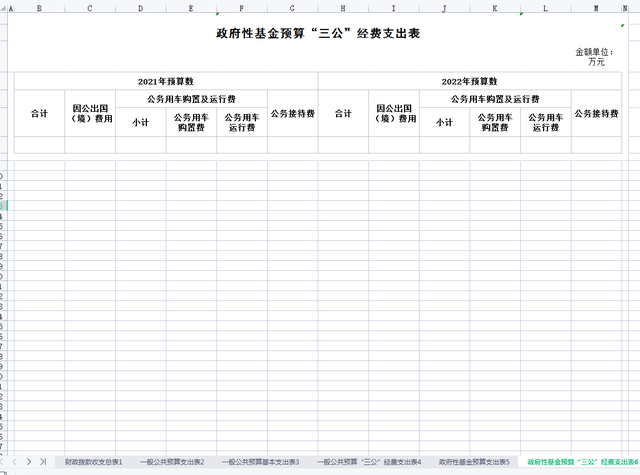Select empty data cell under 2021 合计
The width and height of the screenshot is (640, 475).
tap(39, 145)
